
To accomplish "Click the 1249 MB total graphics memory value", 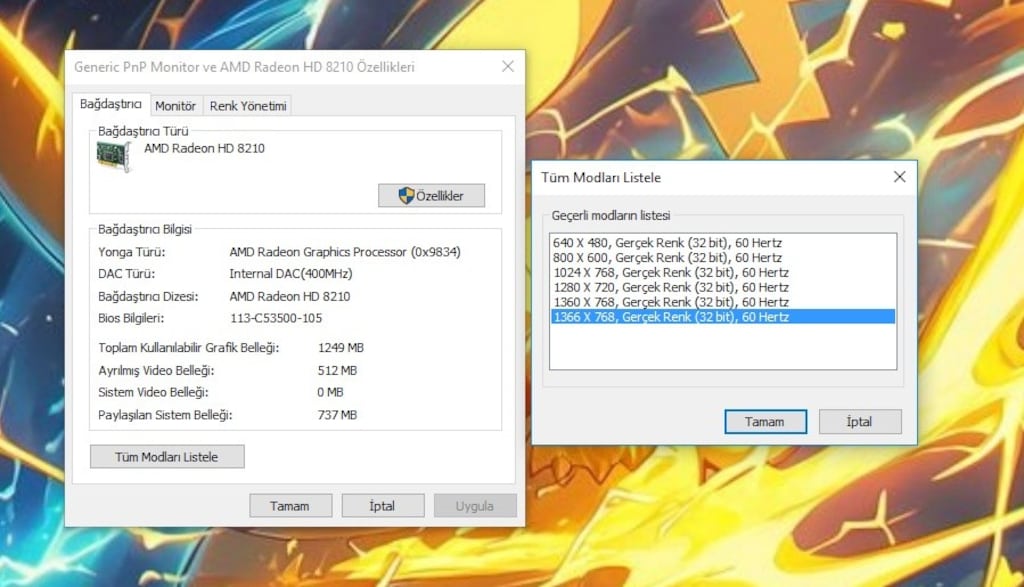I will [x=341, y=348].
